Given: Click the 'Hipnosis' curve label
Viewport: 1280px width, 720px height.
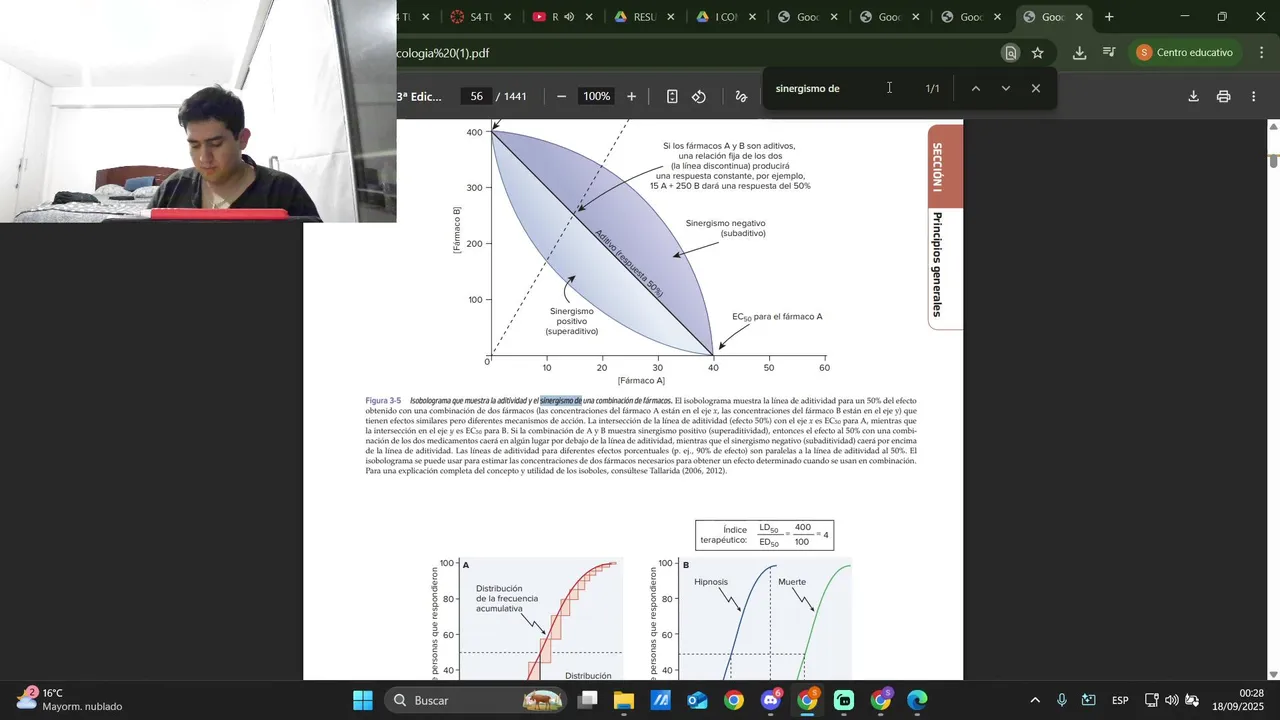Looking at the screenshot, I should [711, 582].
